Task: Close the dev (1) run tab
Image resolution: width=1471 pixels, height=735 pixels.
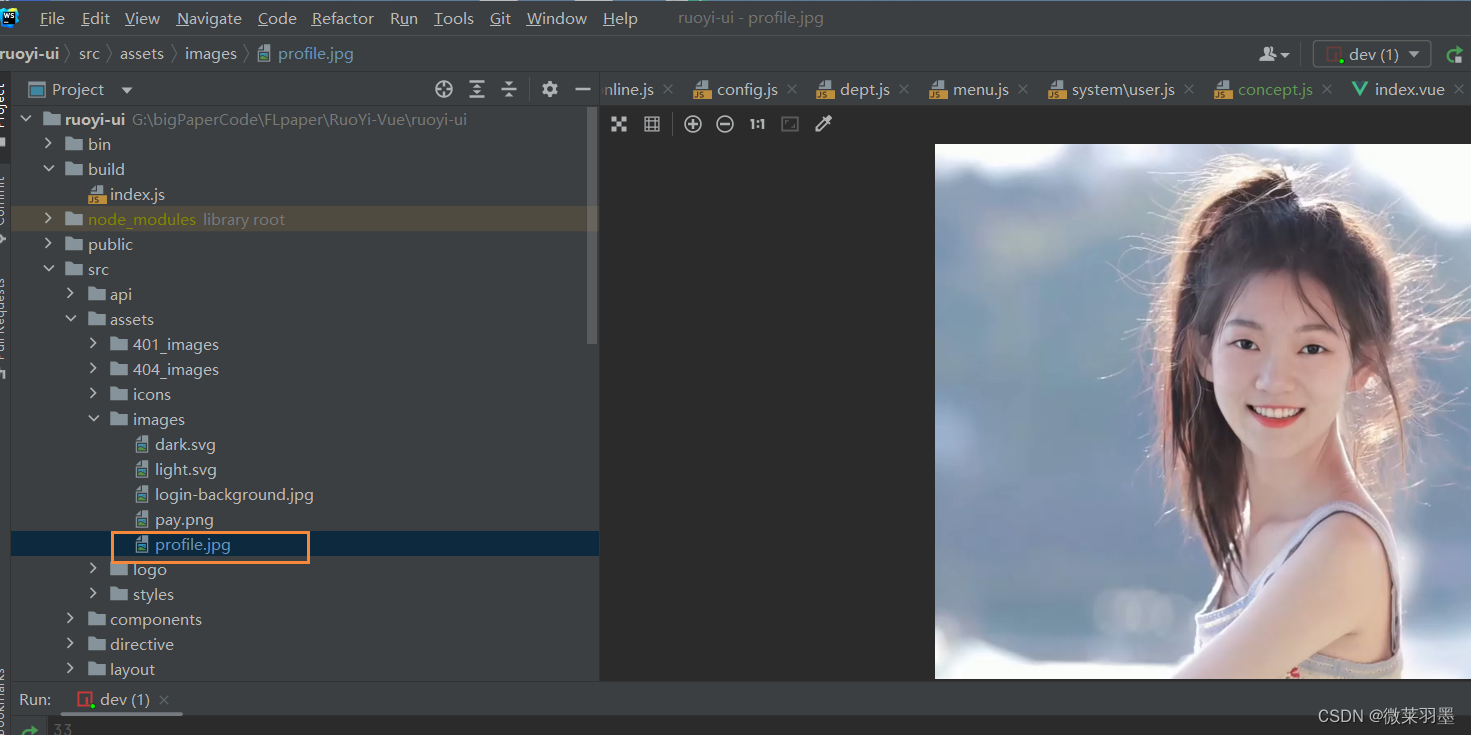Action: [164, 700]
